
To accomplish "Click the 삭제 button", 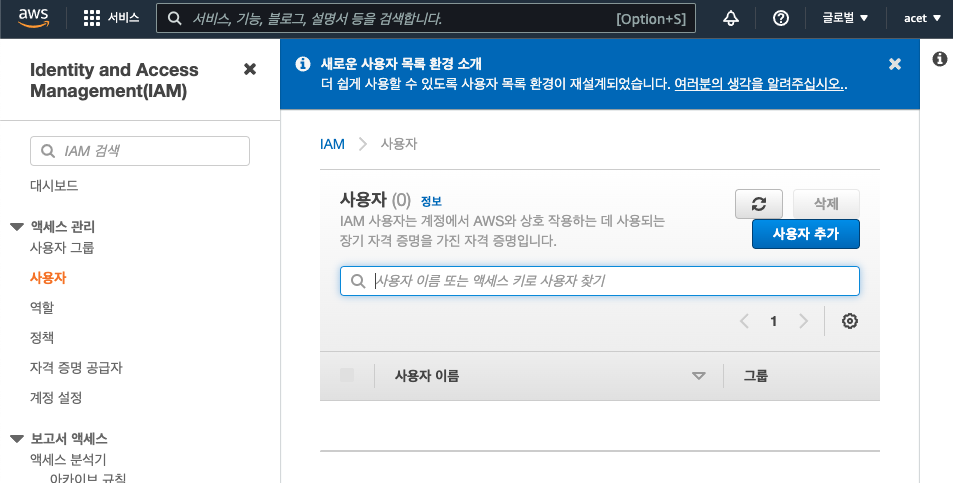I will [827, 204].
